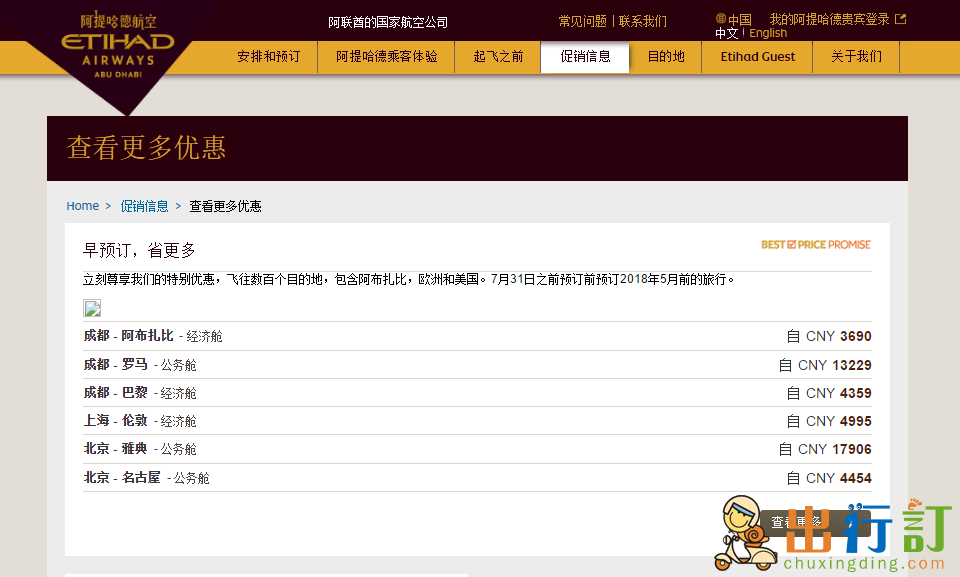Click the external link icon beside 贵宾登录

900,19
